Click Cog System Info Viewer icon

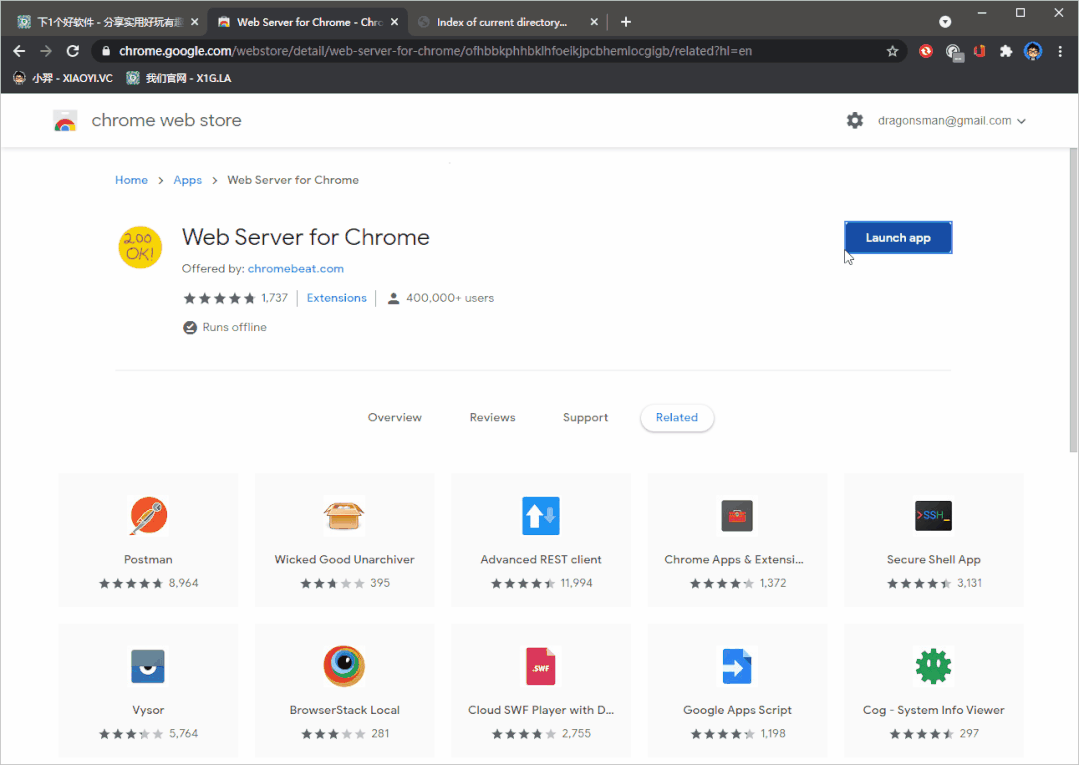point(933,666)
